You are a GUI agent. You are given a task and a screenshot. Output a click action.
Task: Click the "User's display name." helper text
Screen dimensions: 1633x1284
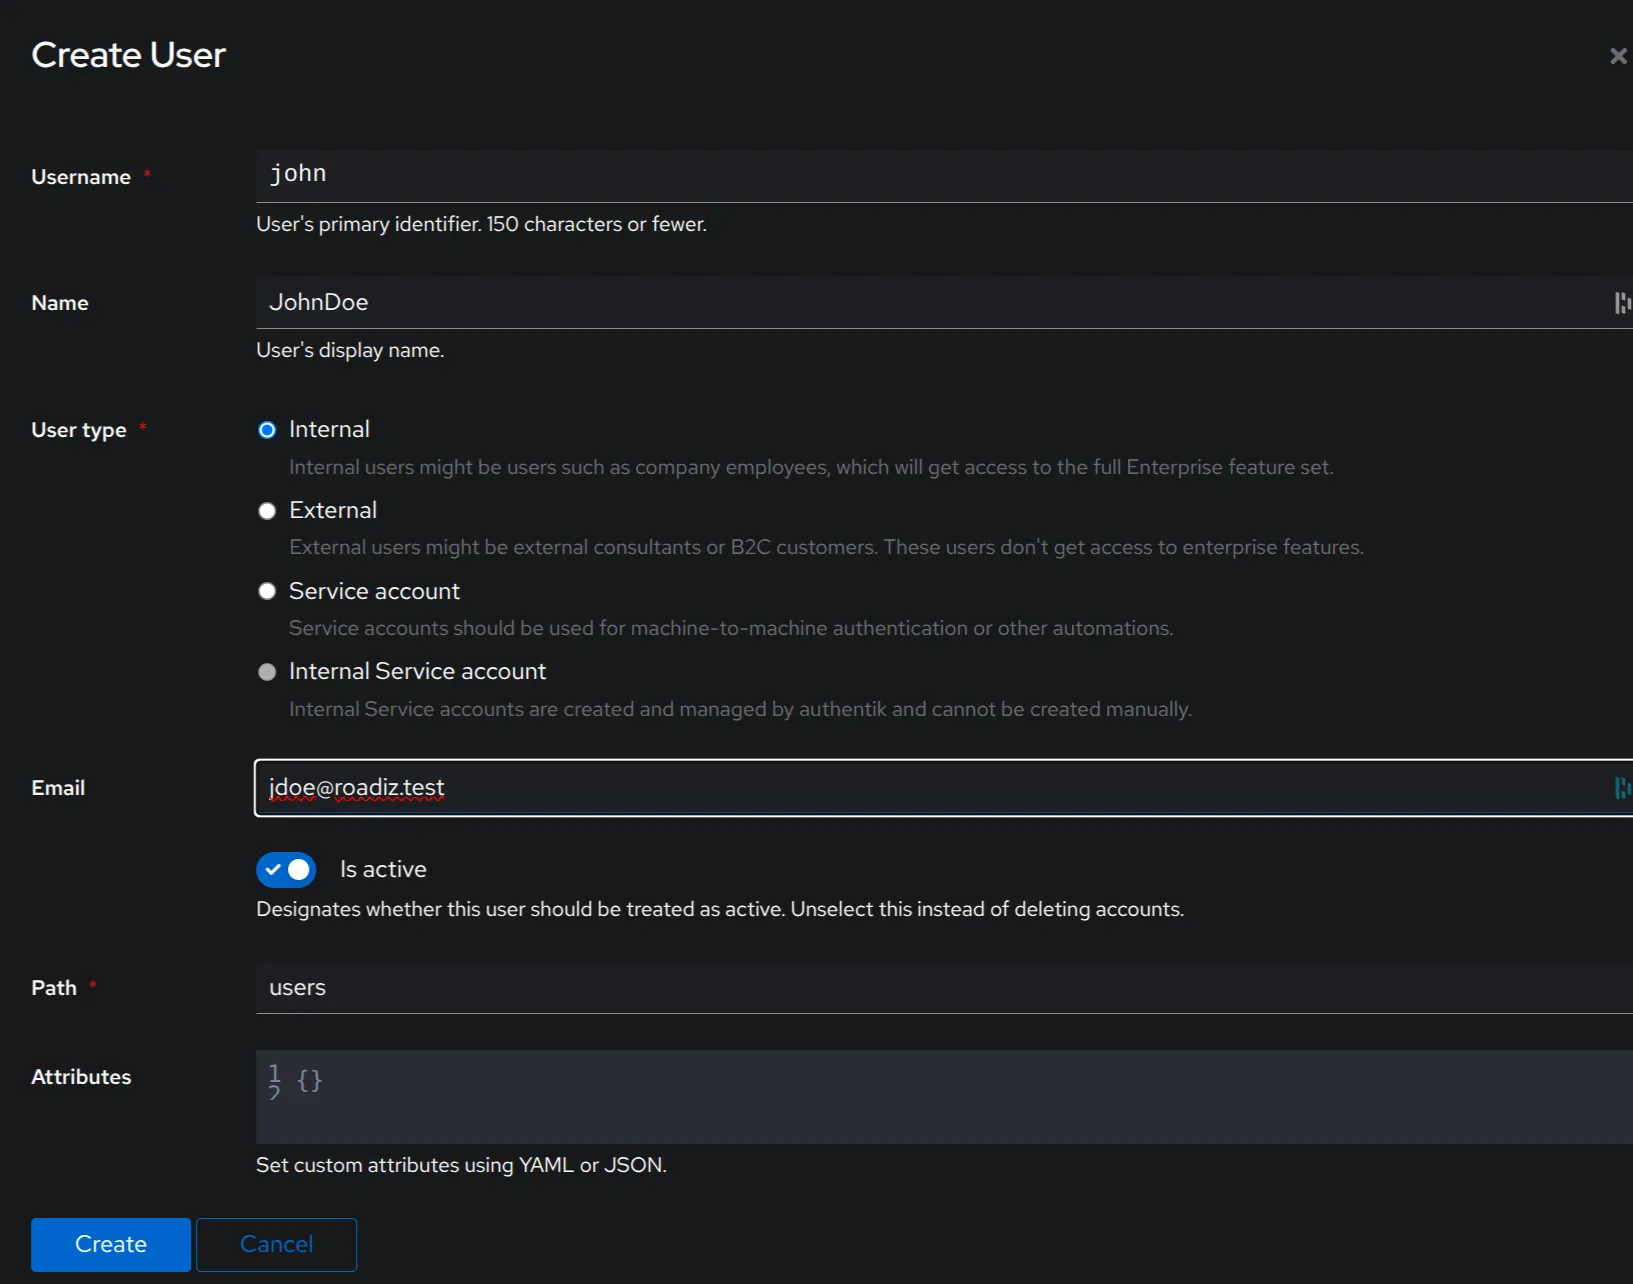pyautogui.click(x=350, y=350)
